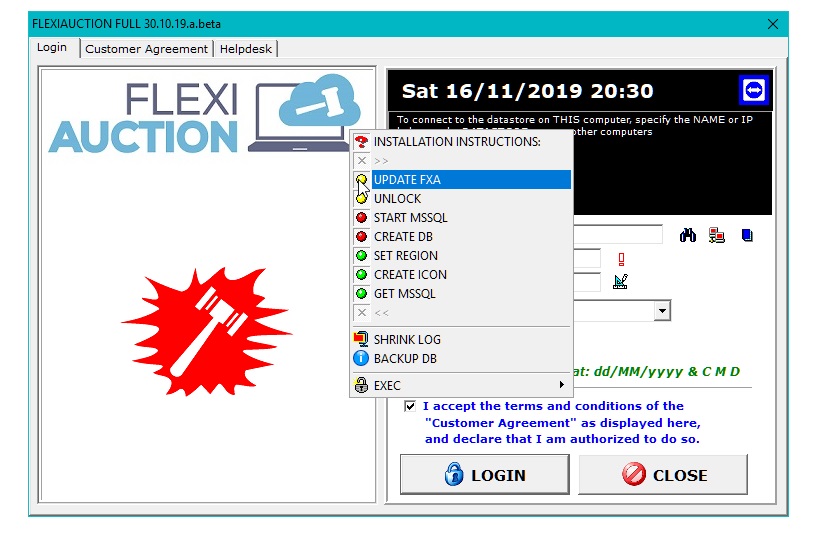This screenshot has height=533, width=813.
Task: Select the Login tab
Action: [x=52, y=47]
